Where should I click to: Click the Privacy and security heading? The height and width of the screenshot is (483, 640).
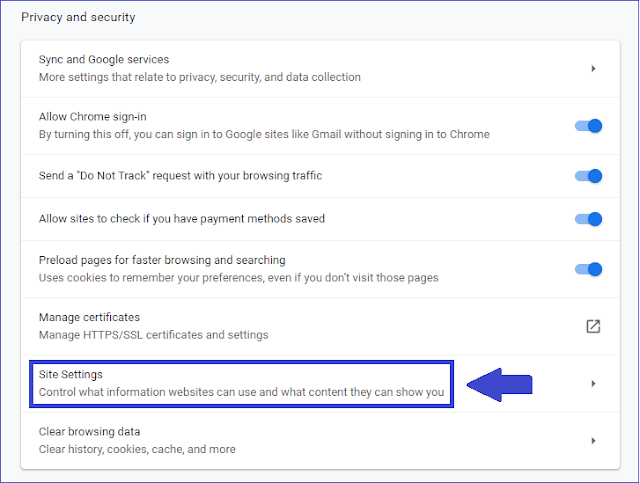click(78, 17)
